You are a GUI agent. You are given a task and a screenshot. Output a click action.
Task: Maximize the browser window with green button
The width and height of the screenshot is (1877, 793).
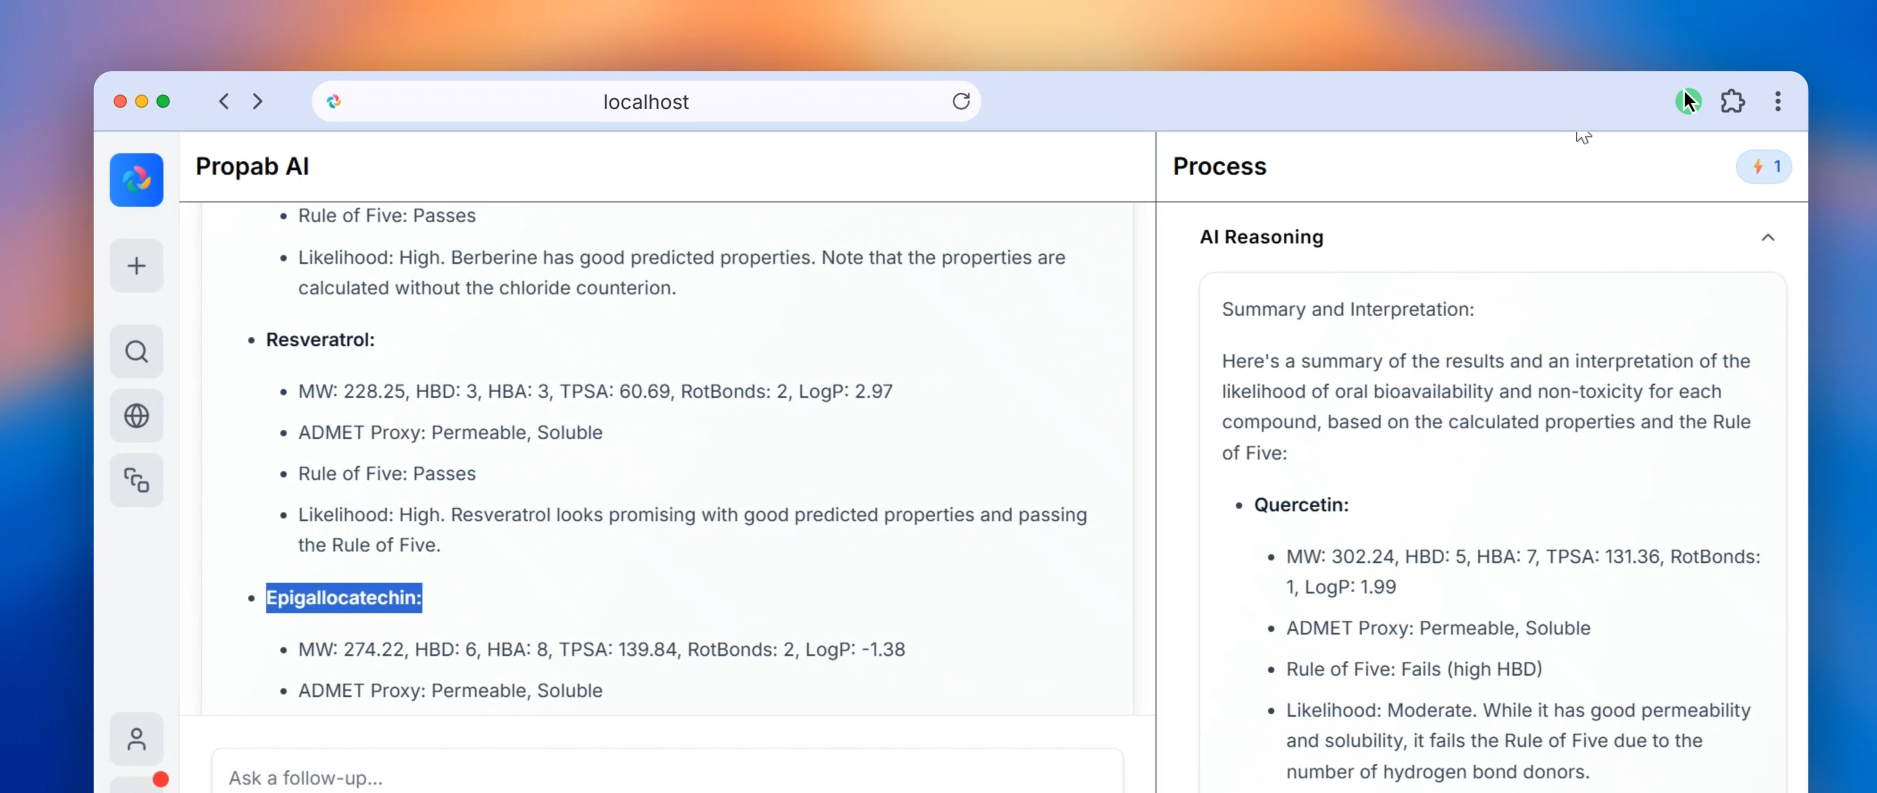pos(164,101)
